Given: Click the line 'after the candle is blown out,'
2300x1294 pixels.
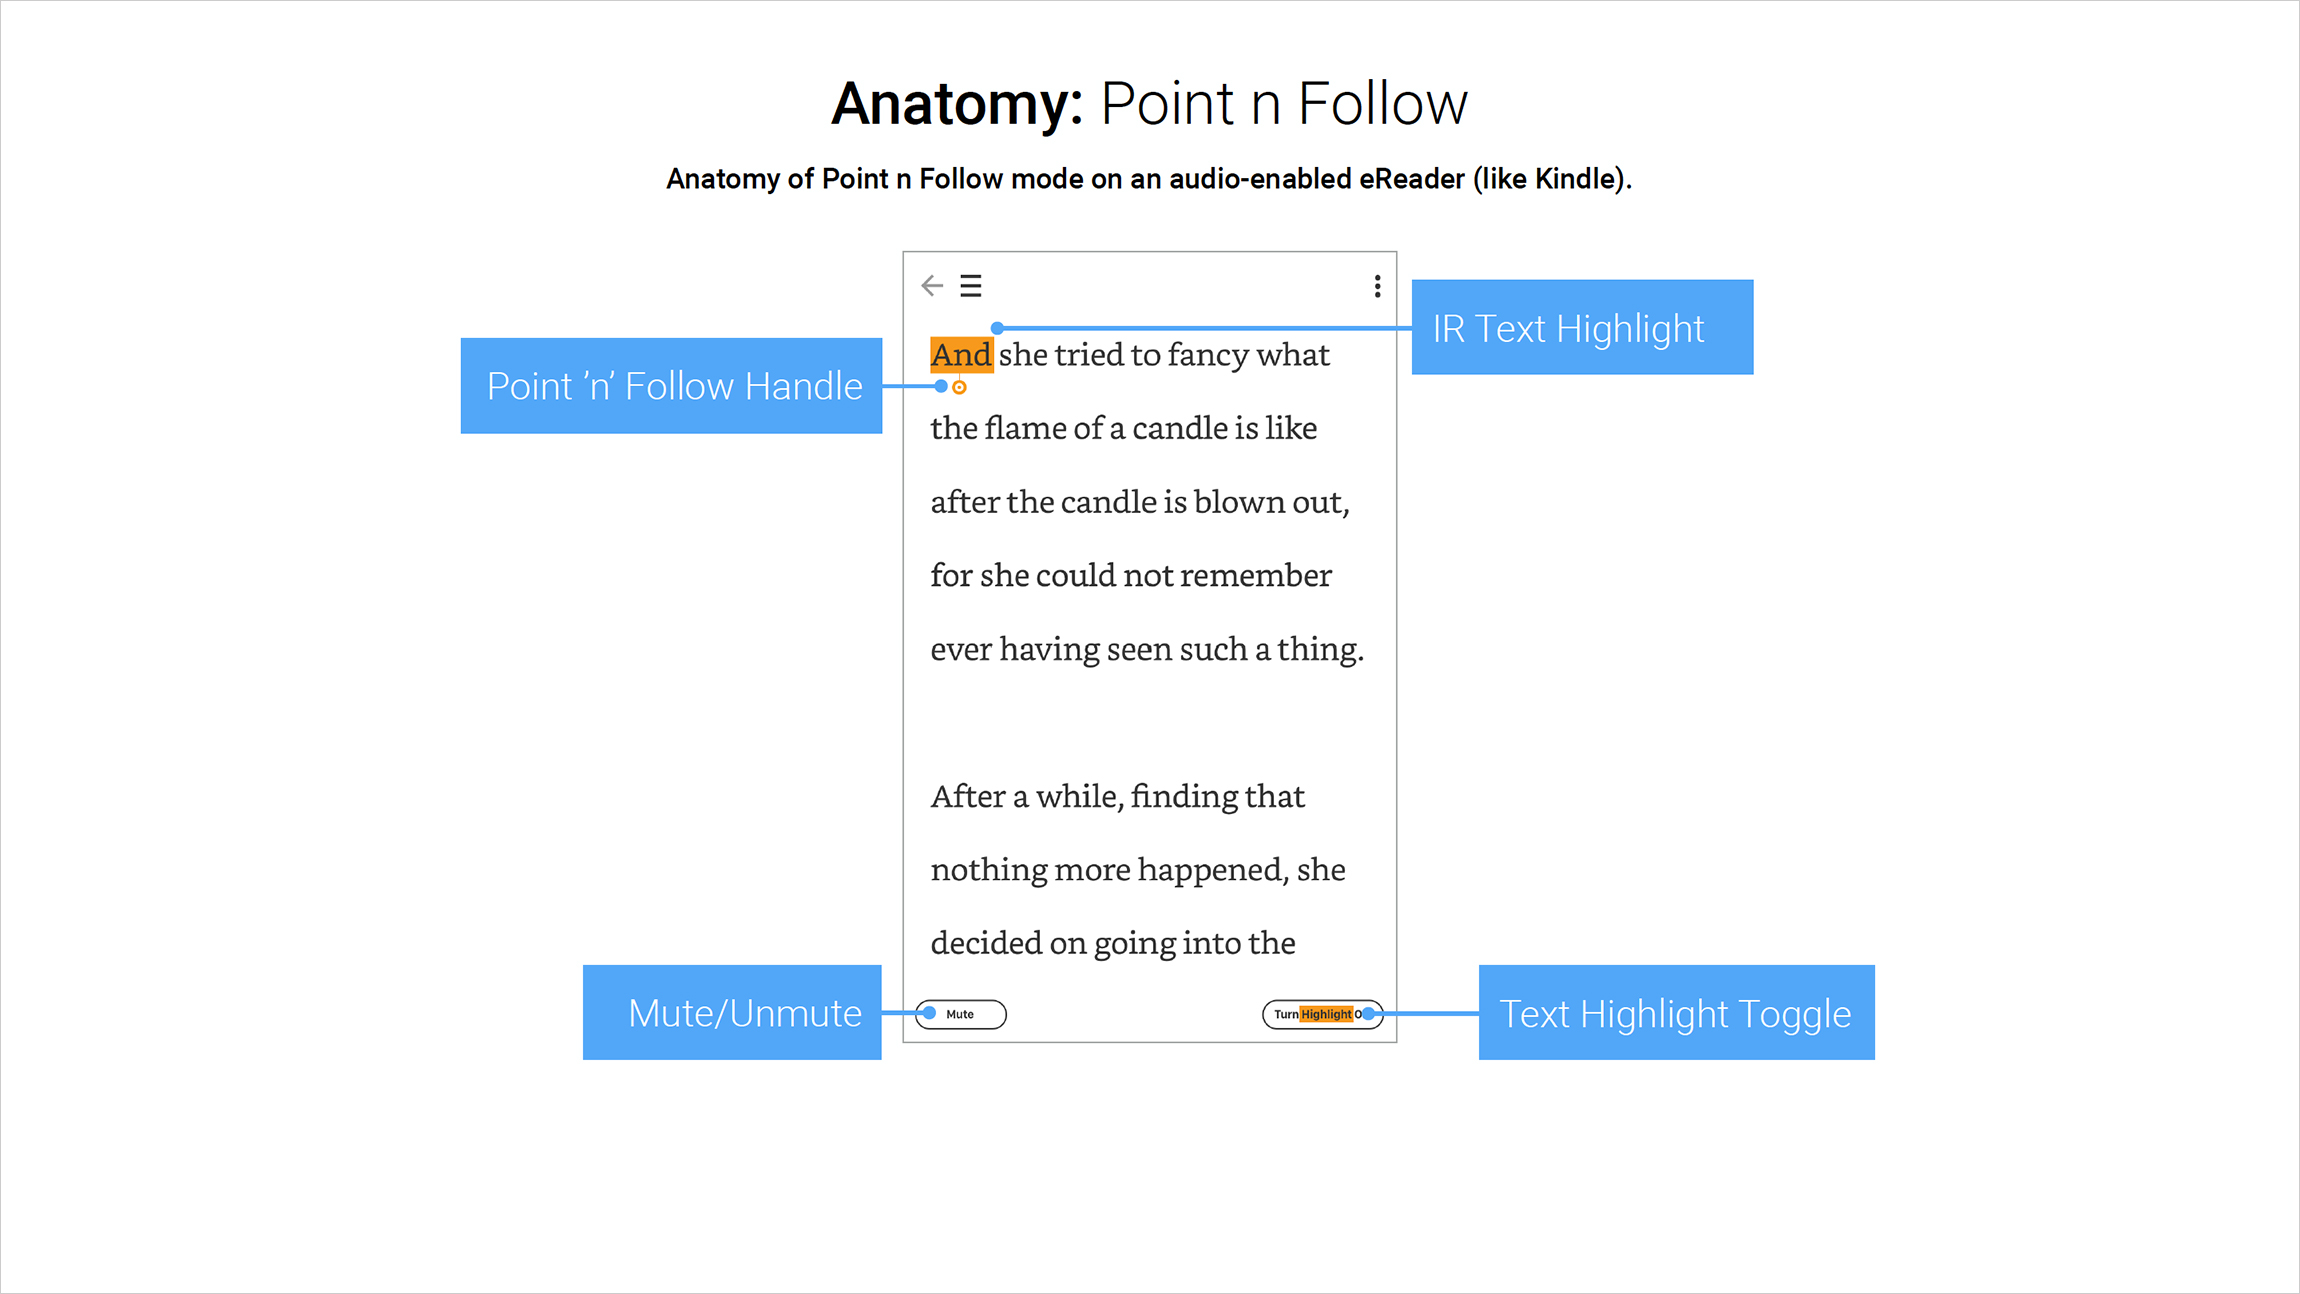Looking at the screenshot, I should (x=1139, y=502).
